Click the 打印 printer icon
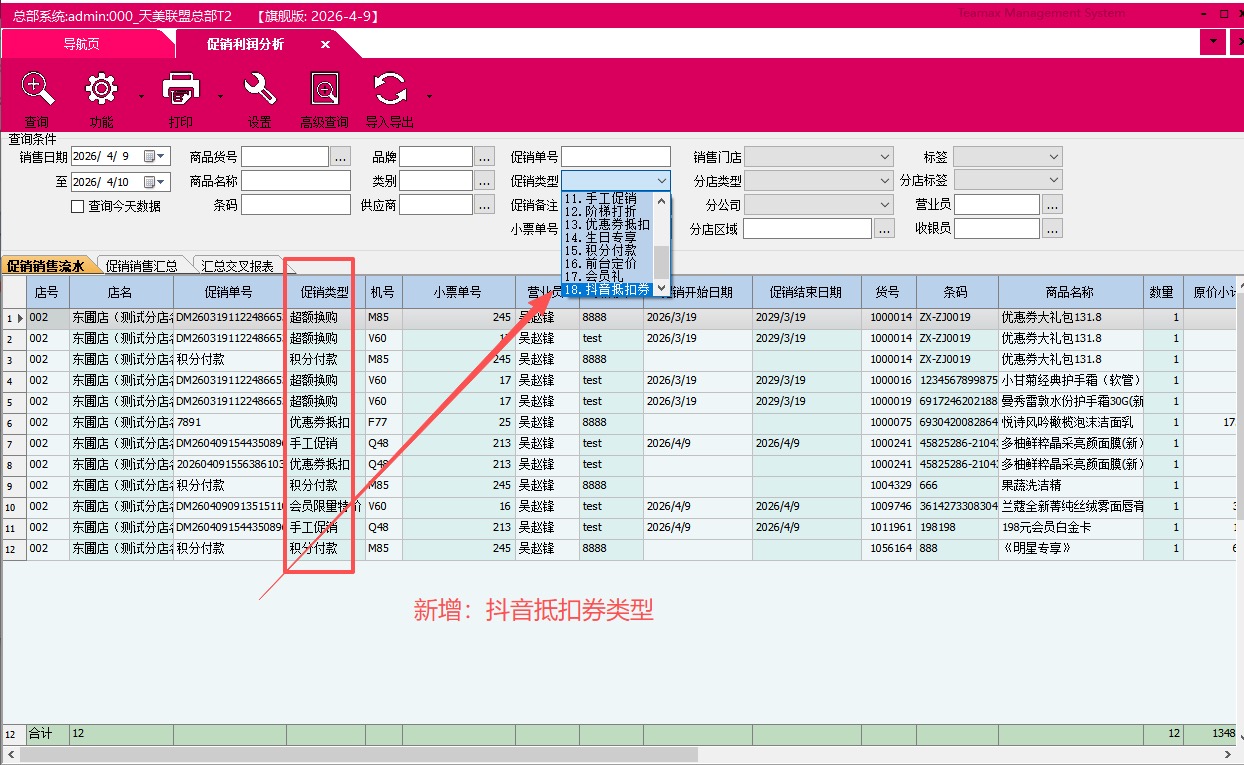The width and height of the screenshot is (1244, 765). click(x=181, y=90)
